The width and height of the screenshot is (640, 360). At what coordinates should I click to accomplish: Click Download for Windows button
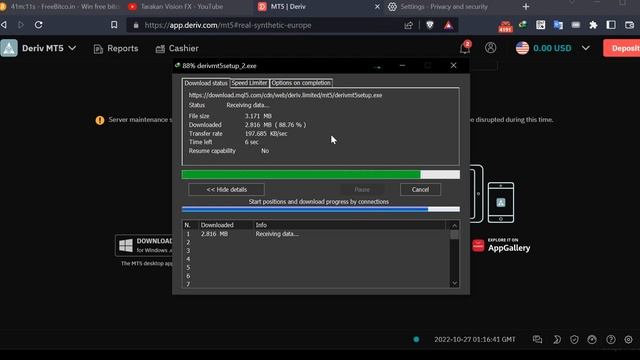[x=144, y=245]
